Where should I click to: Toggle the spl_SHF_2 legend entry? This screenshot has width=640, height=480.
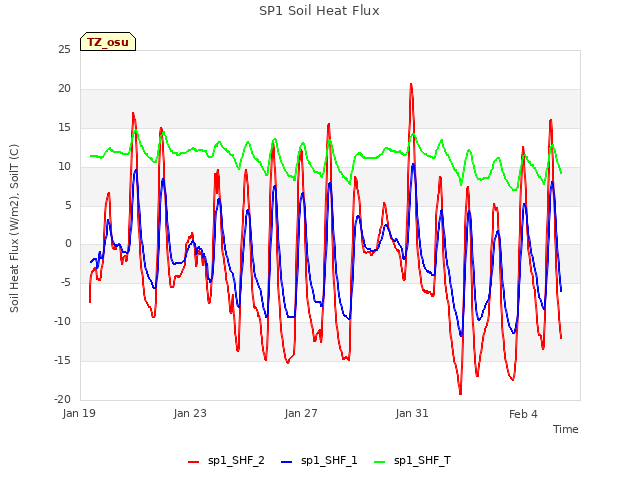pyautogui.click(x=226, y=461)
